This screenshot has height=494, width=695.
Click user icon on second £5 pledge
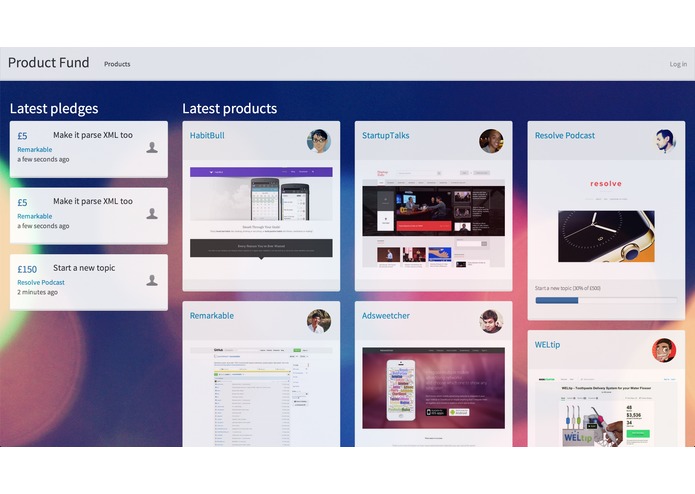[x=152, y=214]
